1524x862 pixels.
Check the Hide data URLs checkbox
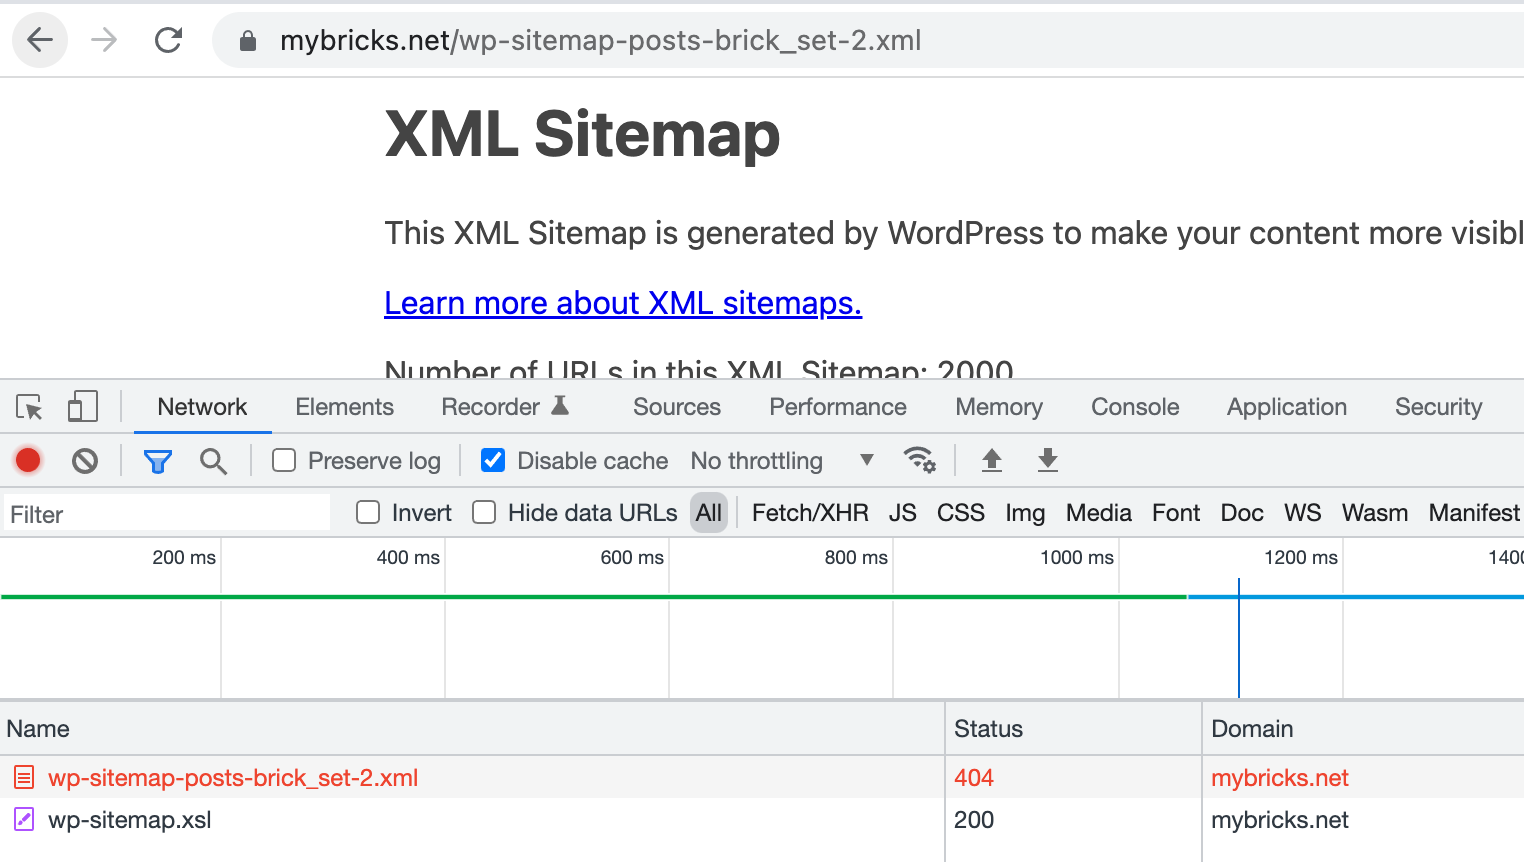pyautogui.click(x=483, y=512)
